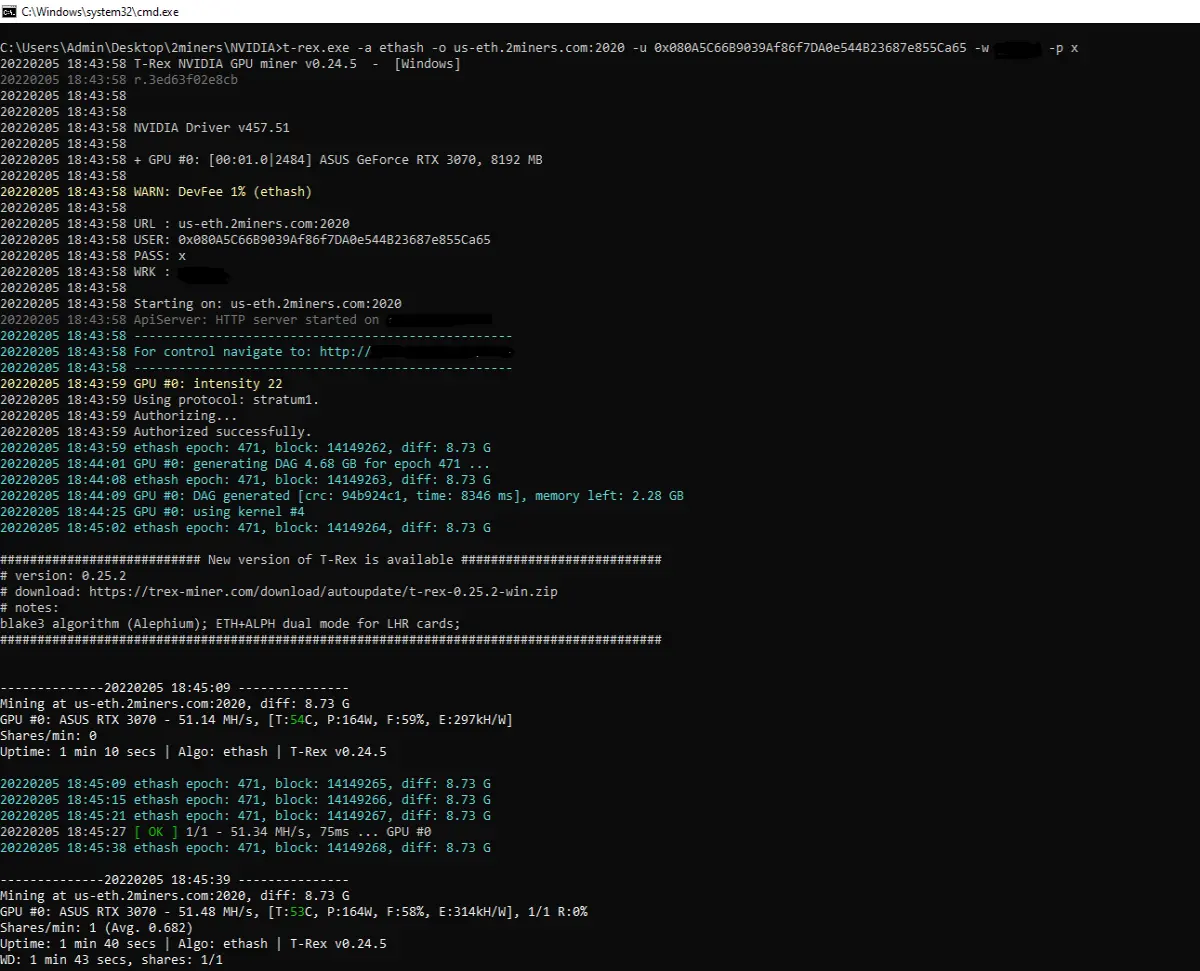
Task: Click the 'URL : us-eth.2miners.com:2020' line
Action: 175,224
